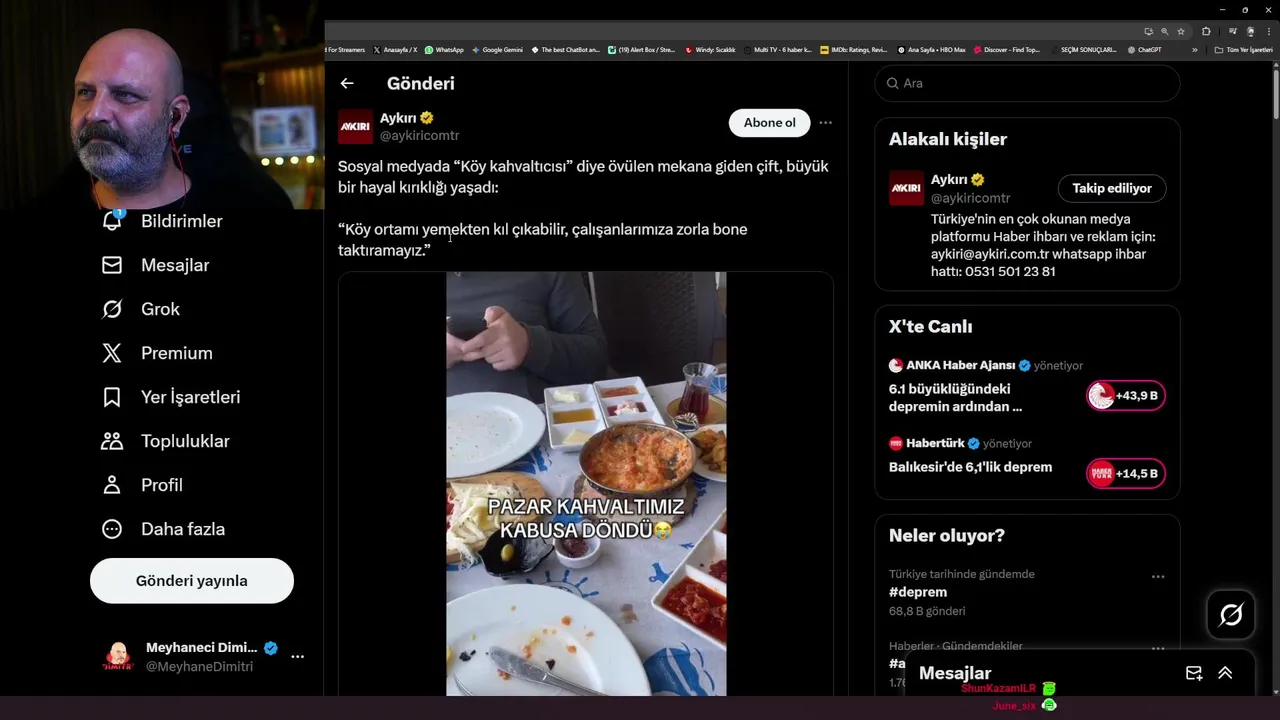Click Aykırı avatar in the post header
Image resolution: width=1280 pixels, height=720 pixels.
tap(355, 127)
